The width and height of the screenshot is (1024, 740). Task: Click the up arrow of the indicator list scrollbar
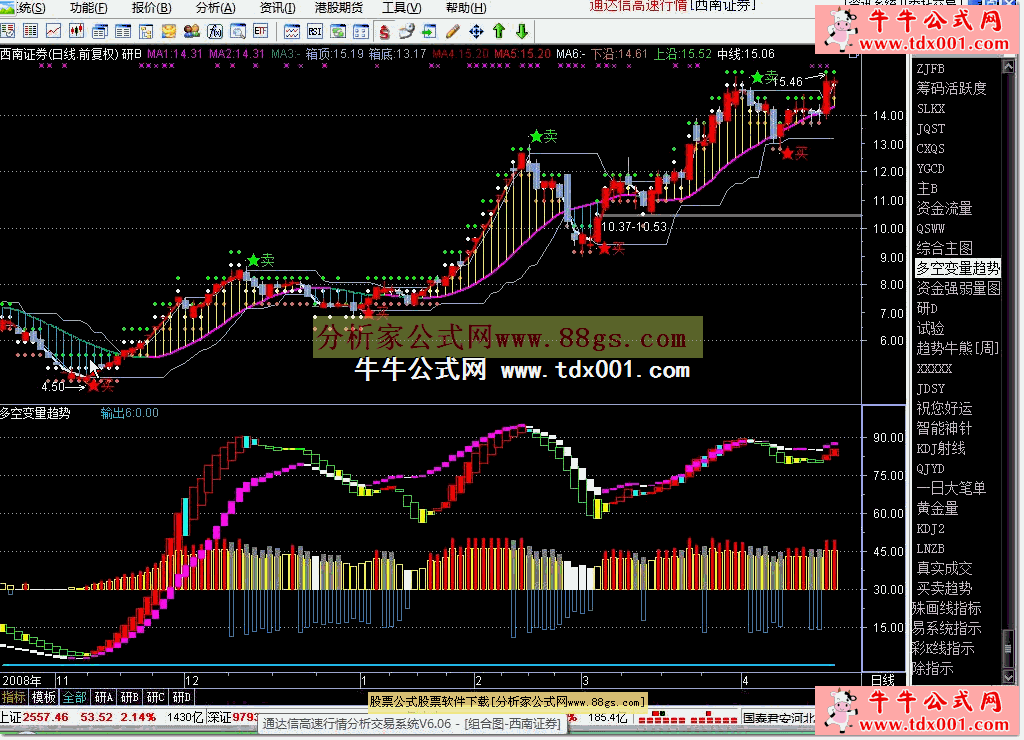click(x=1007, y=65)
